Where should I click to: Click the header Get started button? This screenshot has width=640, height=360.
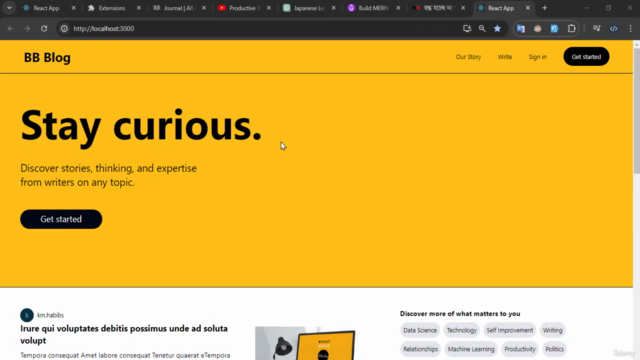586,57
